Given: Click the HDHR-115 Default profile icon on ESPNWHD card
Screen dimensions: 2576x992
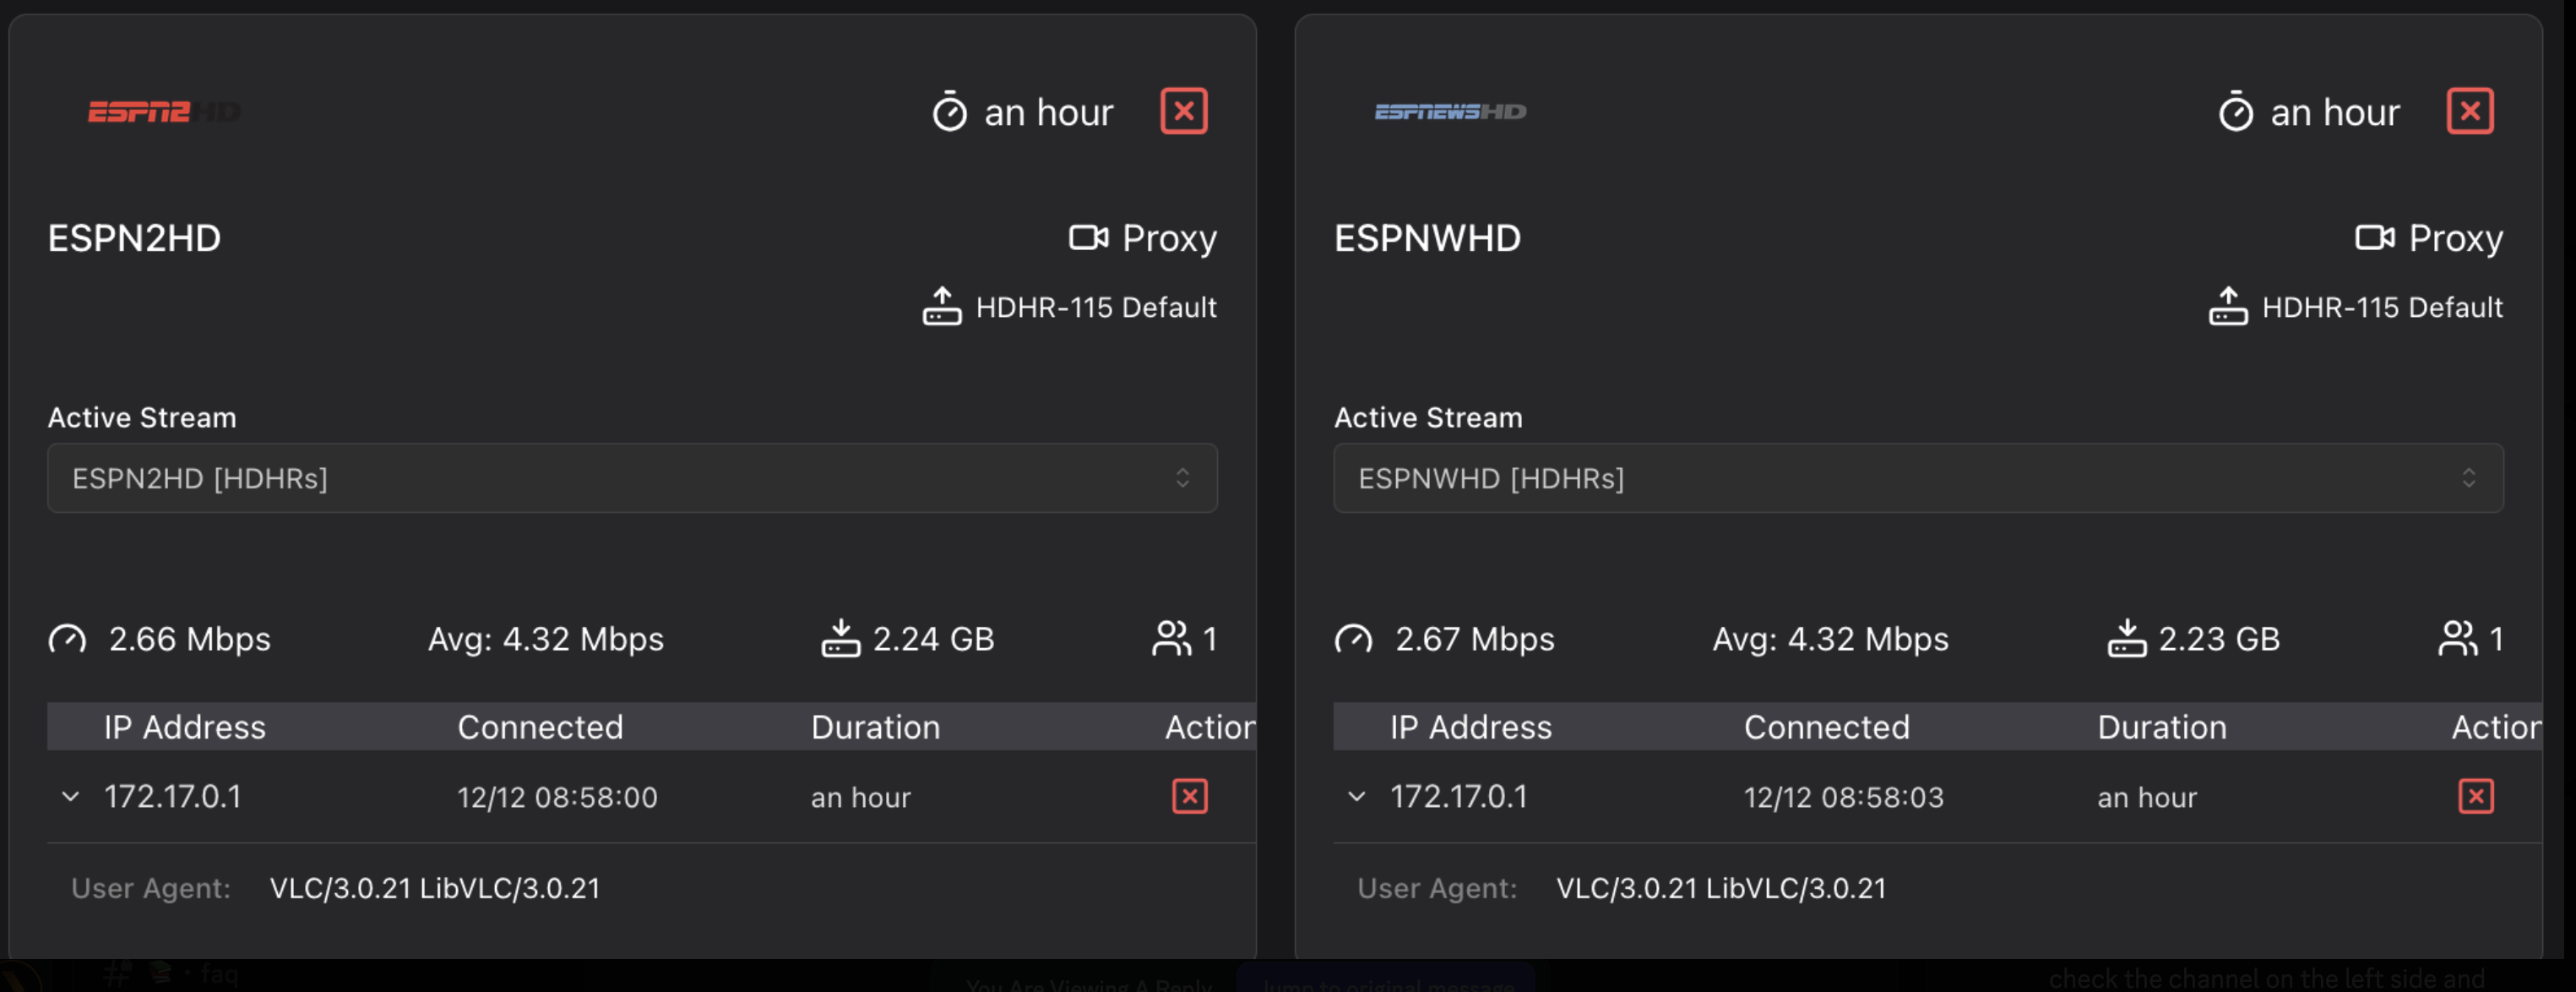Looking at the screenshot, I should tap(2227, 306).
